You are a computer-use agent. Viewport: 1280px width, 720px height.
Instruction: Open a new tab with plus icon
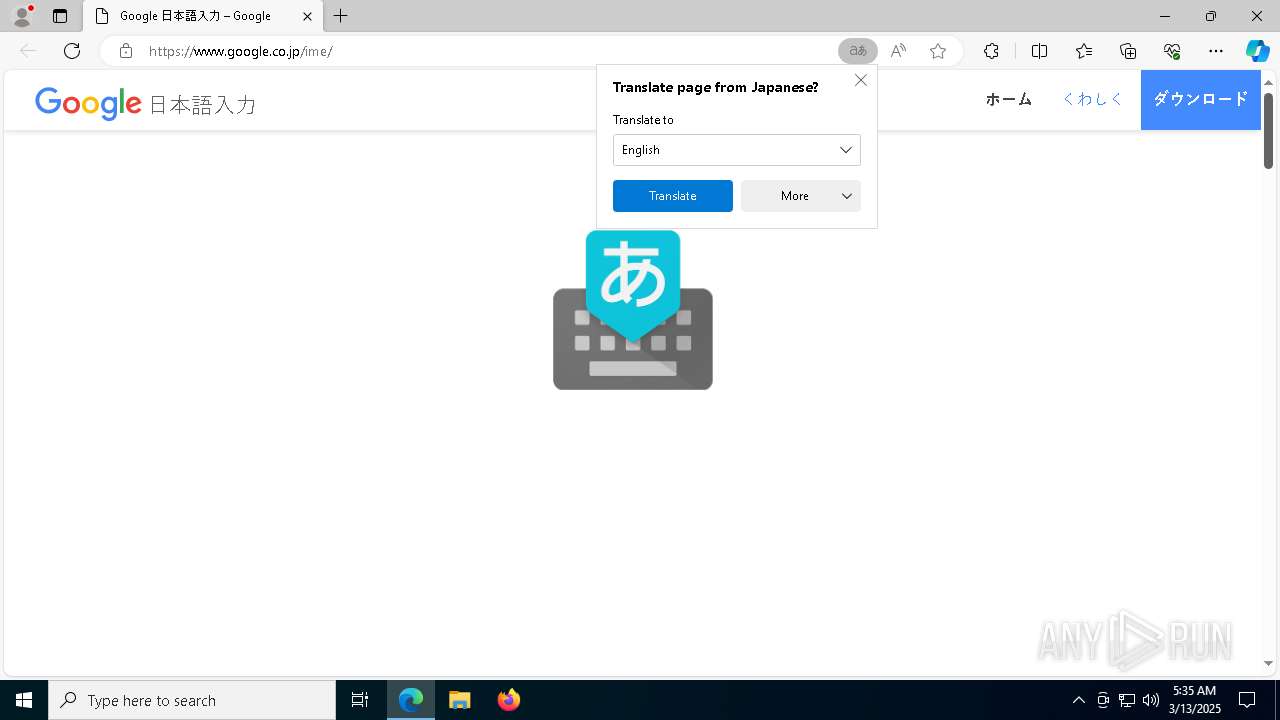(341, 16)
